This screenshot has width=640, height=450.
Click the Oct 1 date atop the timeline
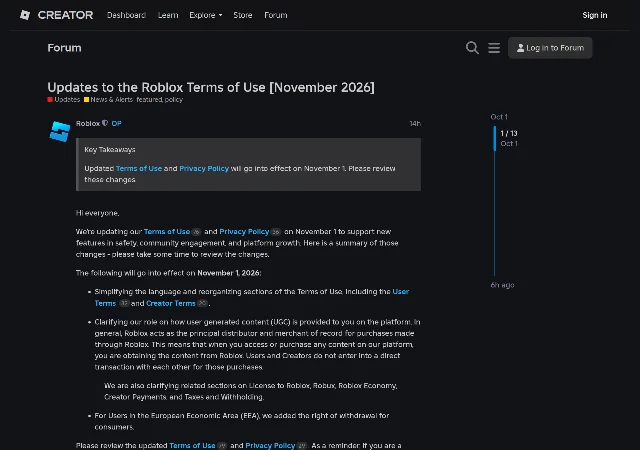point(499,117)
